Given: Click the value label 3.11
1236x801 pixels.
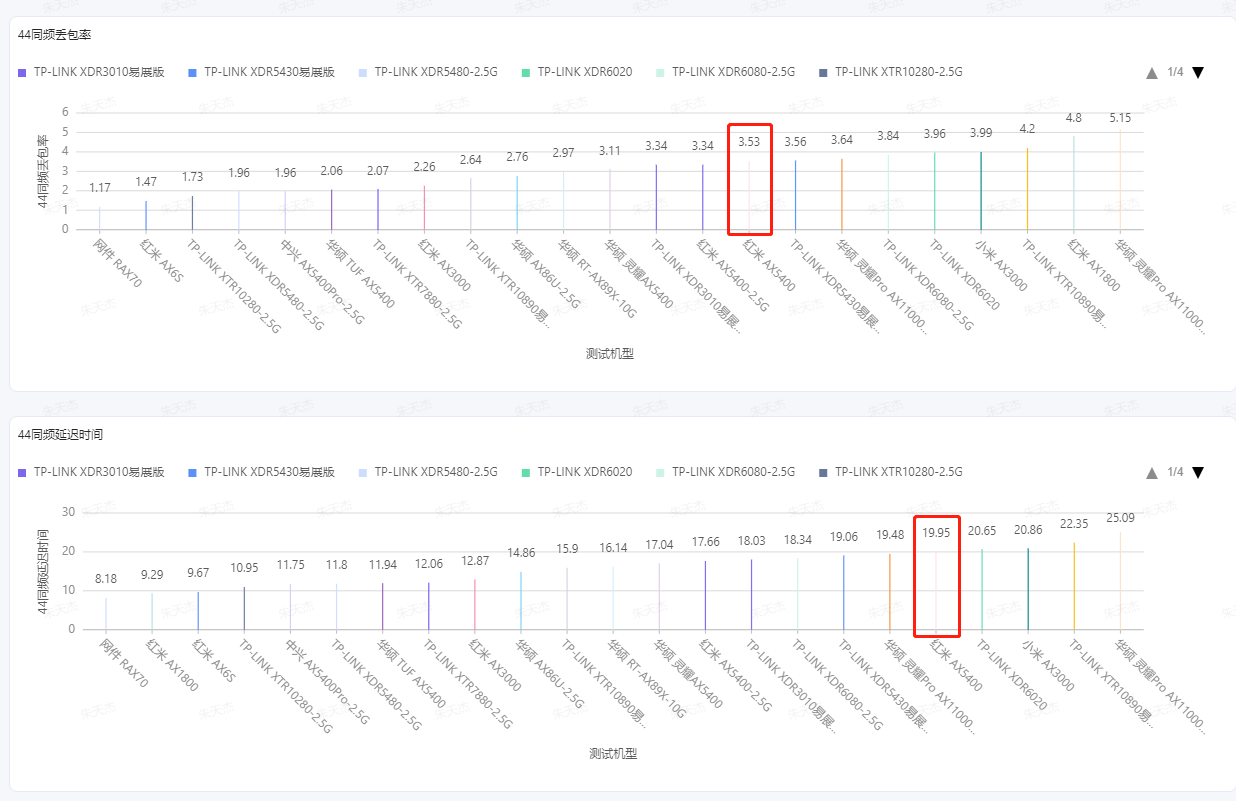Looking at the screenshot, I should (x=610, y=151).
